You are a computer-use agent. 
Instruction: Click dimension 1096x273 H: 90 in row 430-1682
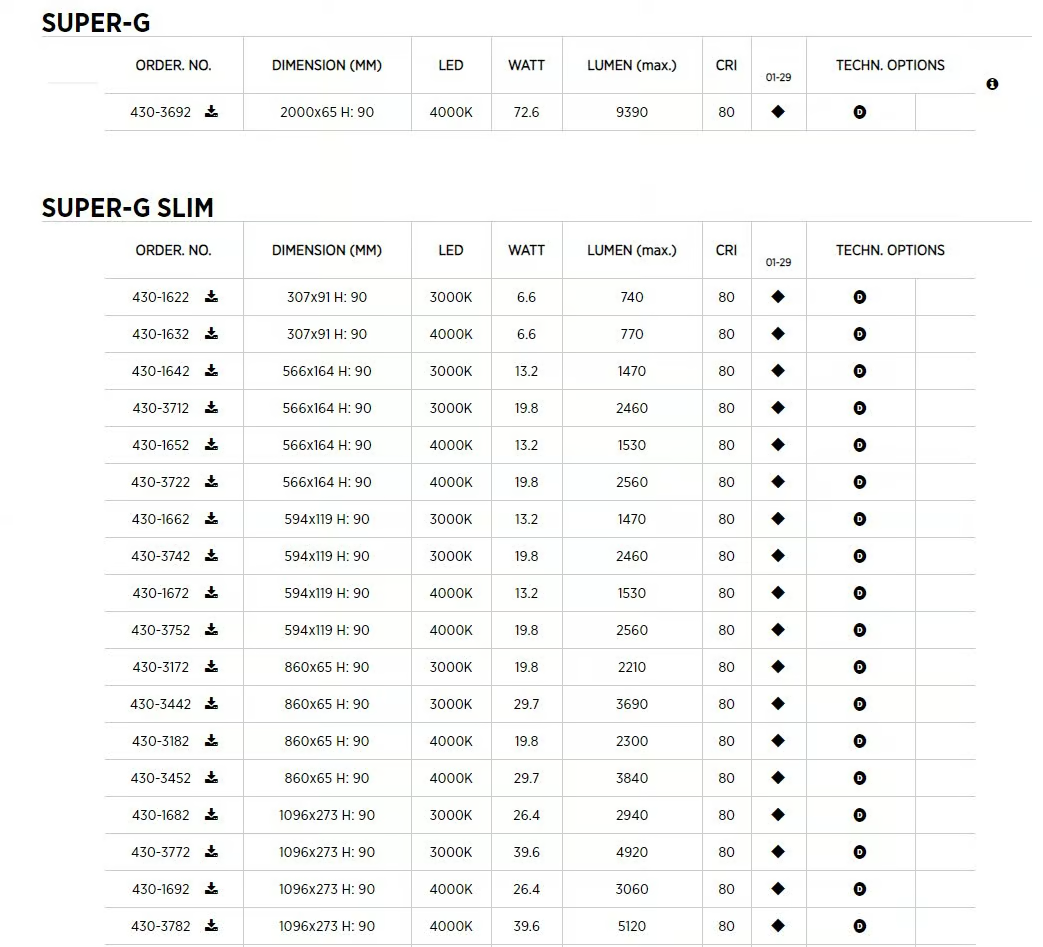[327, 815]
